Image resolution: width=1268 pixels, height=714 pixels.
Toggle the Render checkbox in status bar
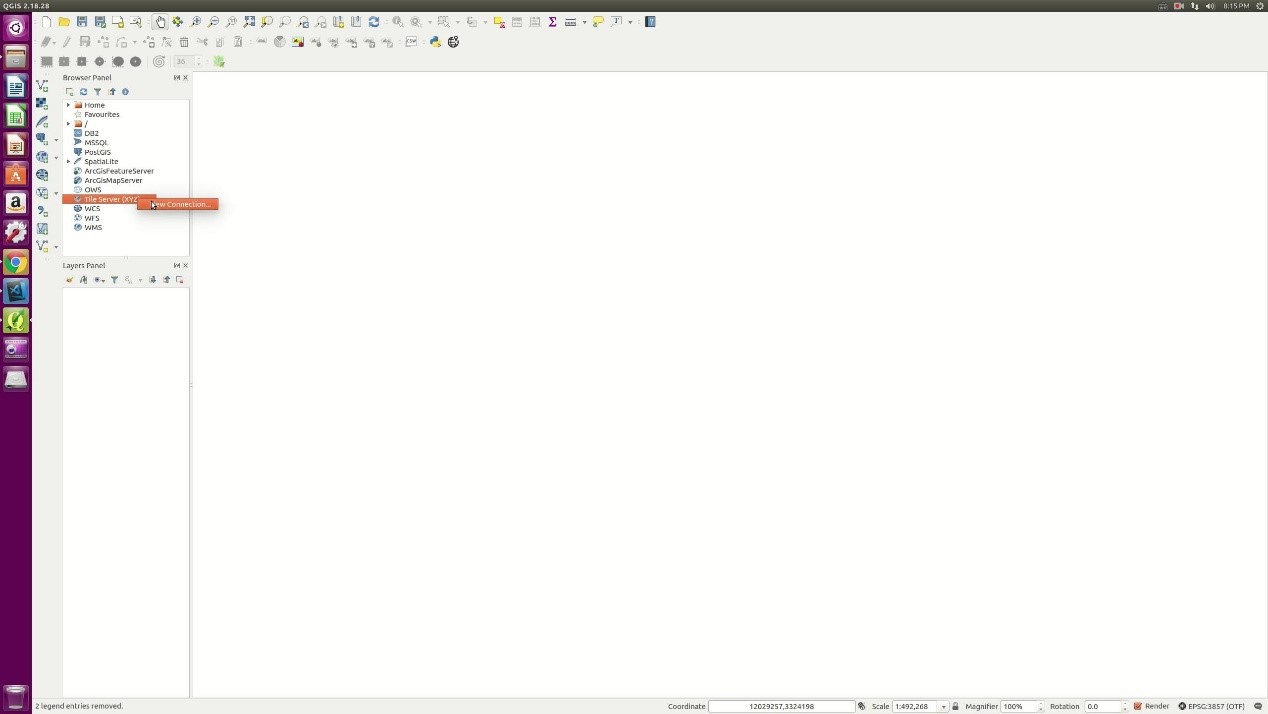[x=1138, y=706]
